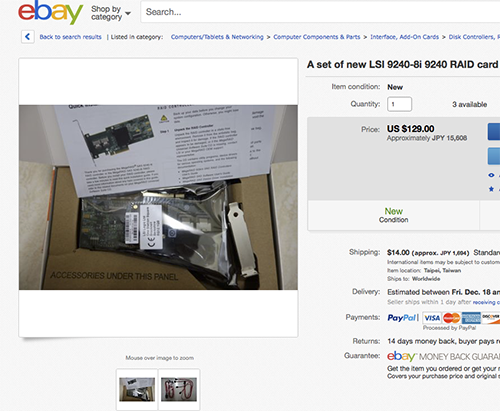
Task: Click the PayPal logo
Action: pyautogui.click(x=402, y=318)
